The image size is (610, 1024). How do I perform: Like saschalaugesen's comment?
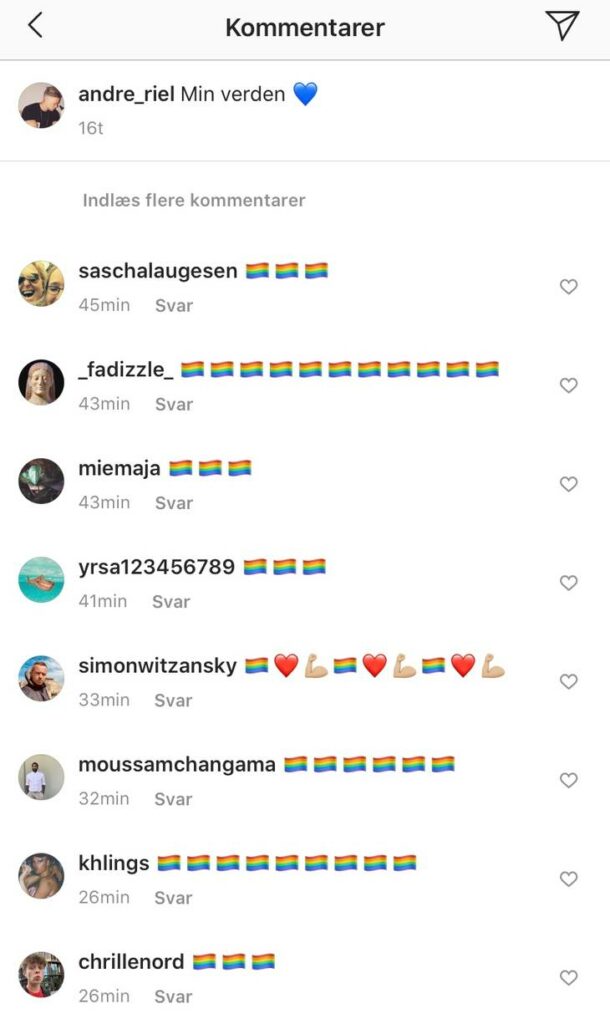click(569, 286)
